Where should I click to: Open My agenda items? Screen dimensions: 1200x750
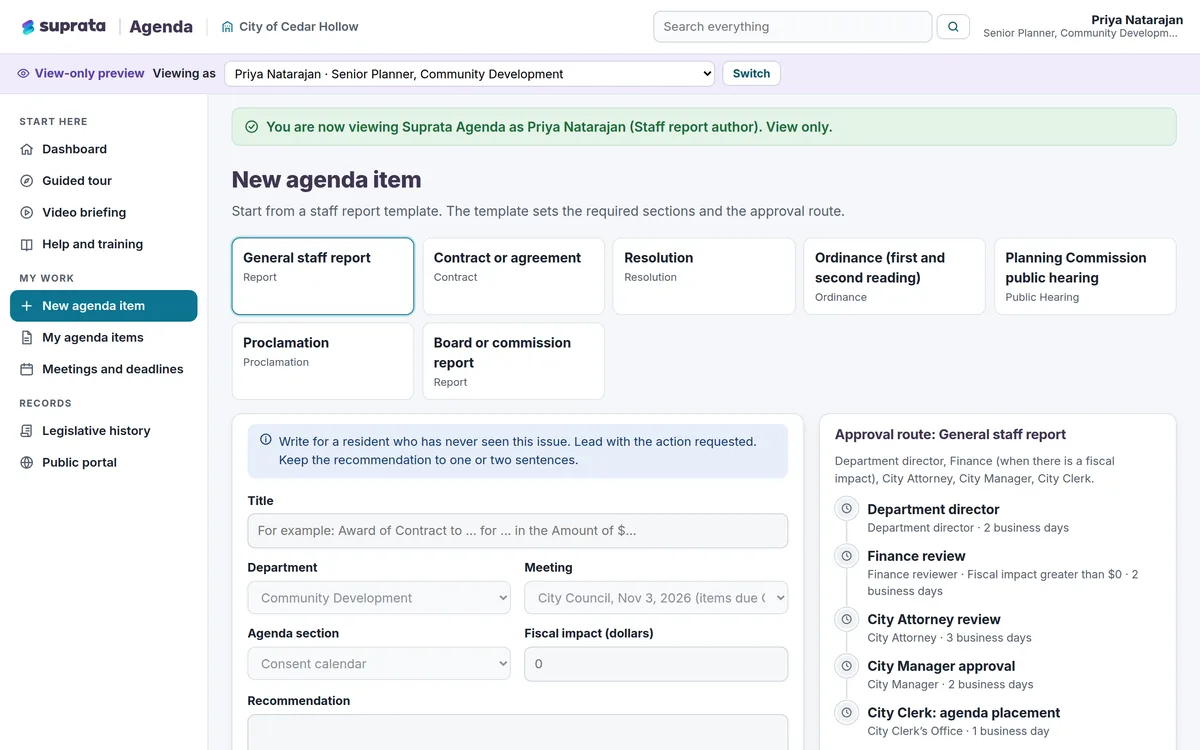pos(104,338)
